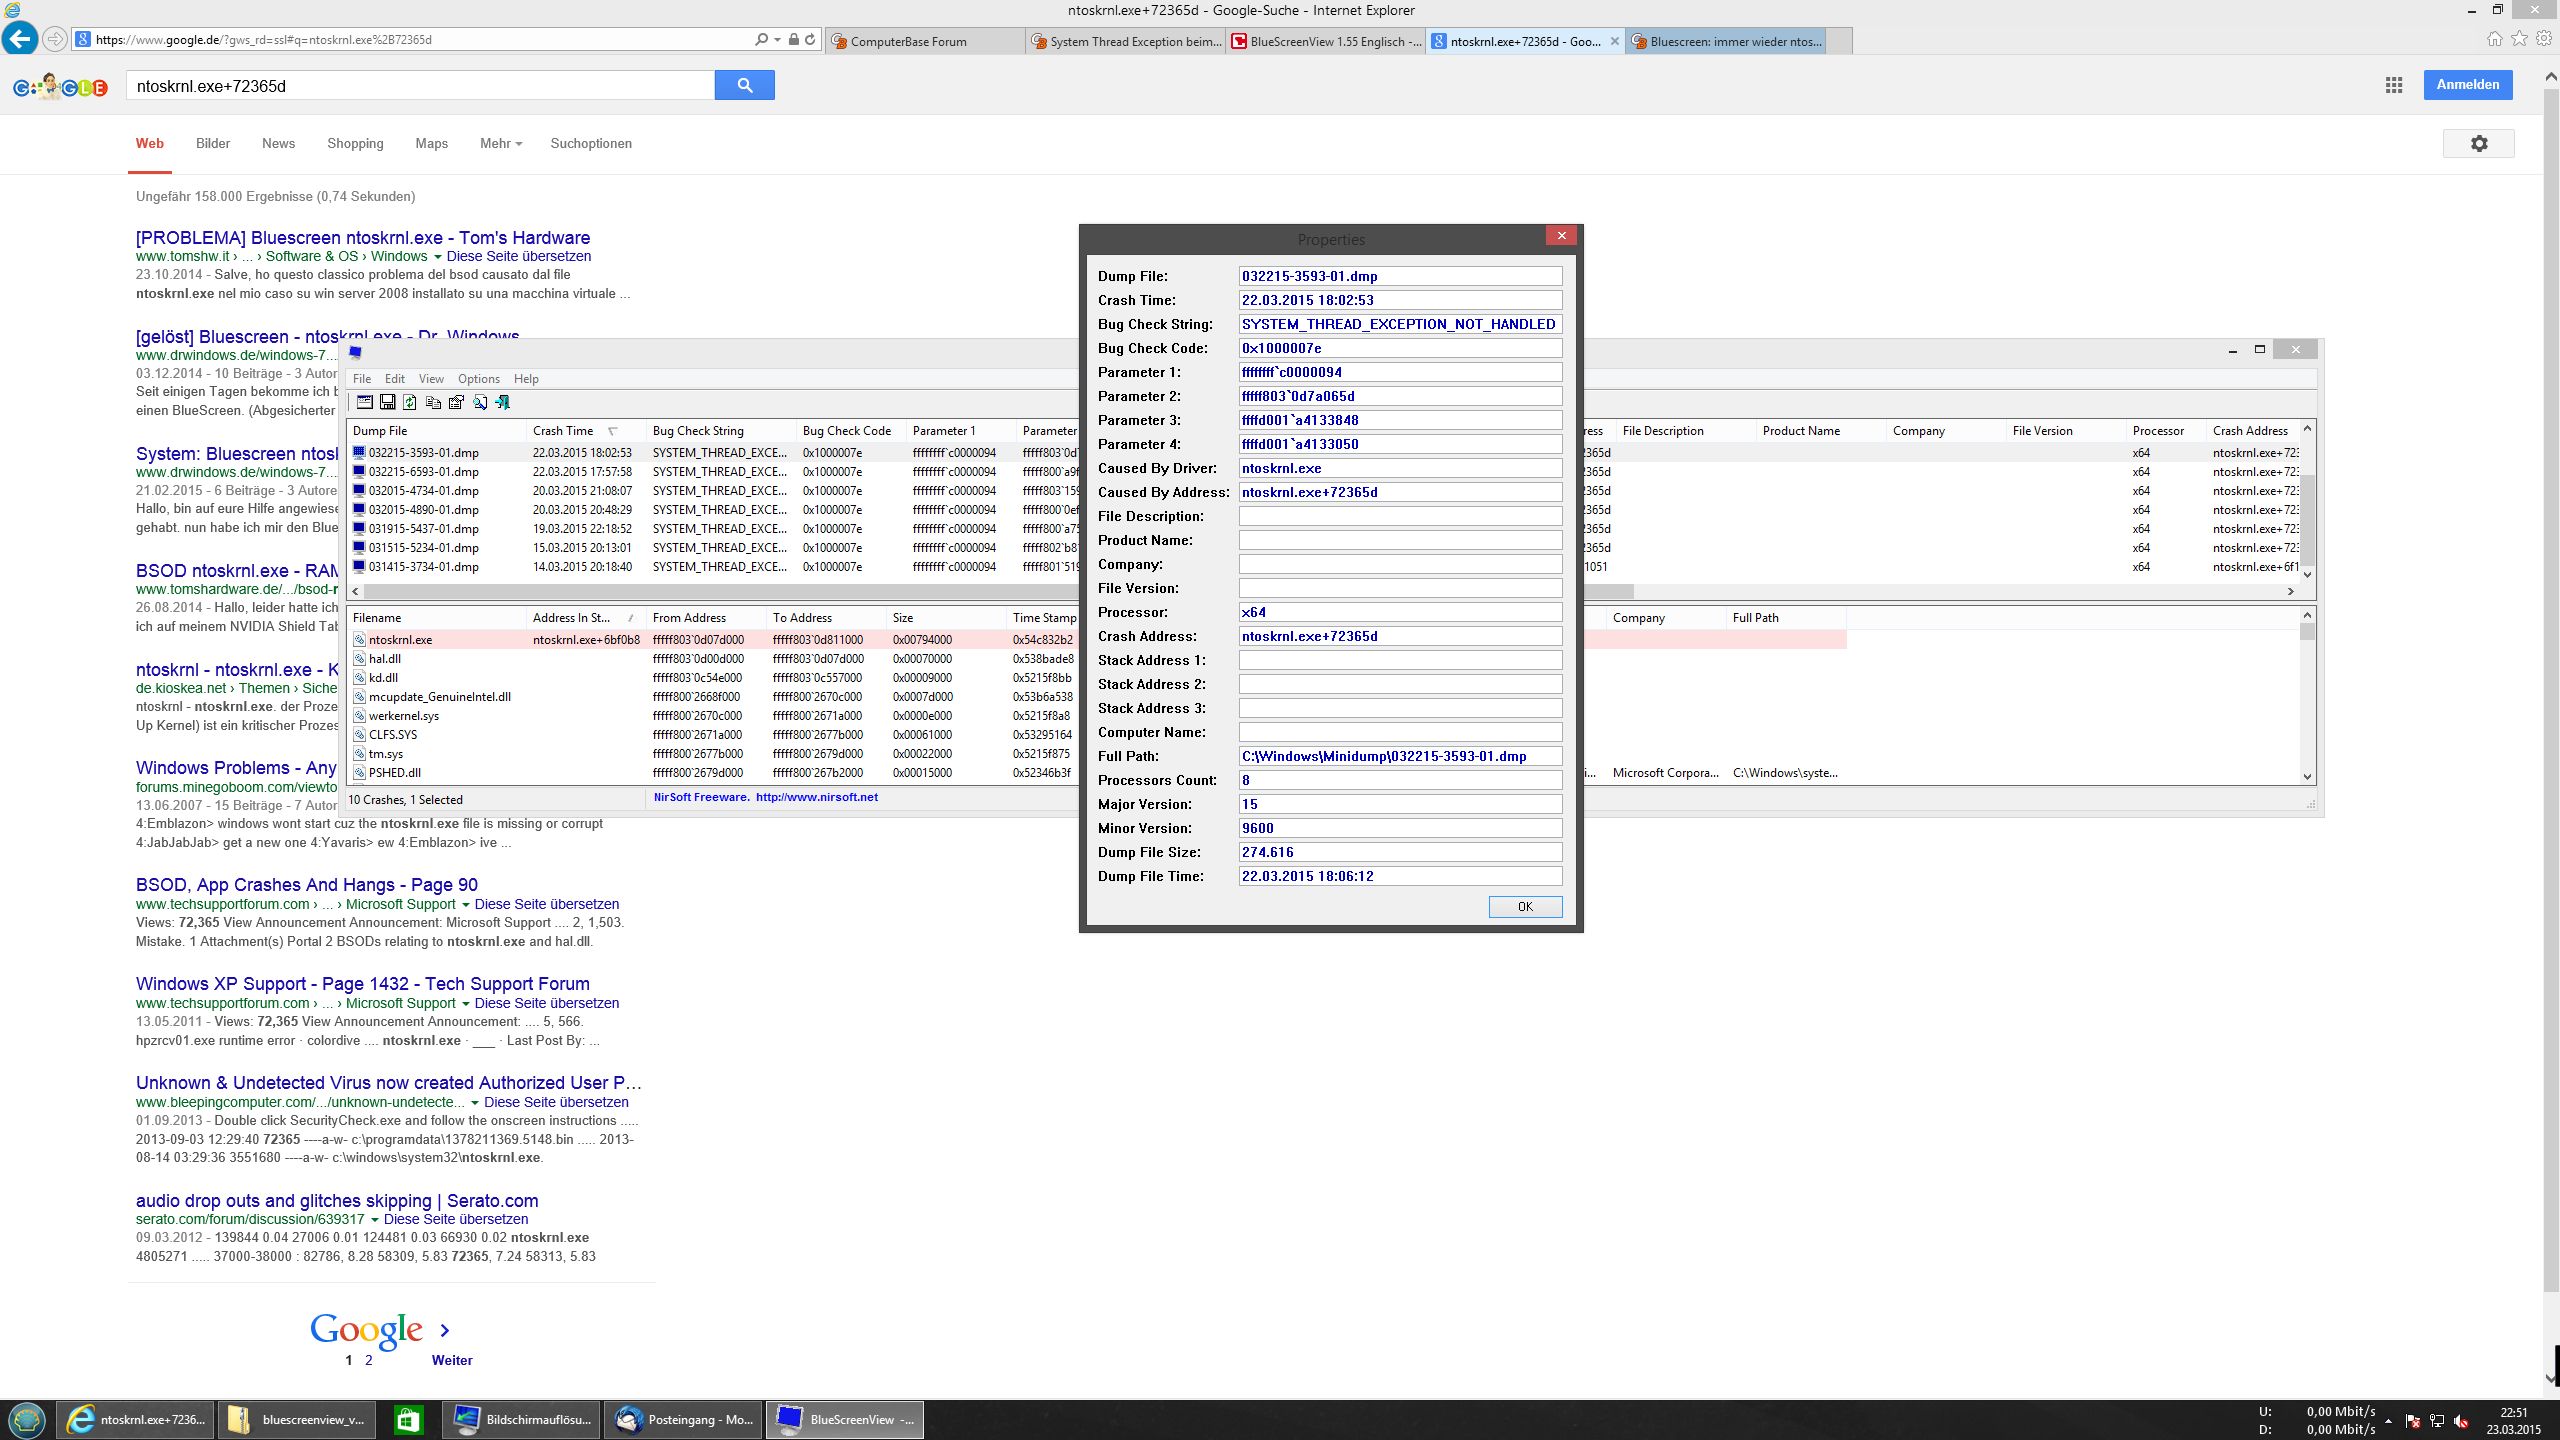This screenshot has height=1440, width=2560.
Task: Open the Google apps grid icon
Action: [2394, 85]
